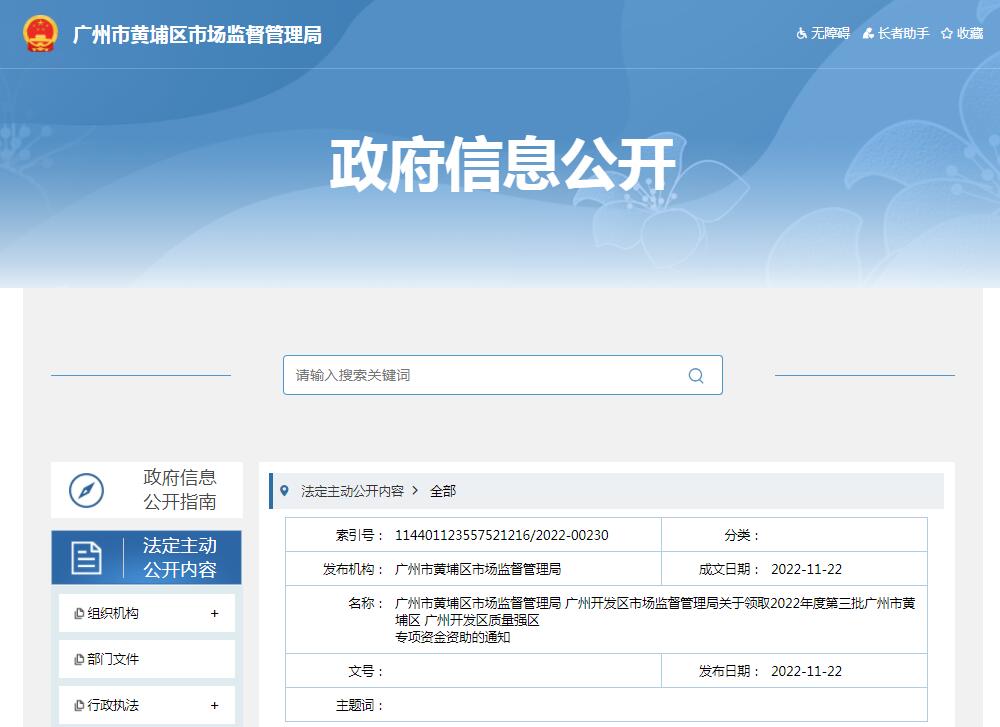Click the national emblem logo in header
The width and height of the screenshot is (1000, 727).
point(41,34)
